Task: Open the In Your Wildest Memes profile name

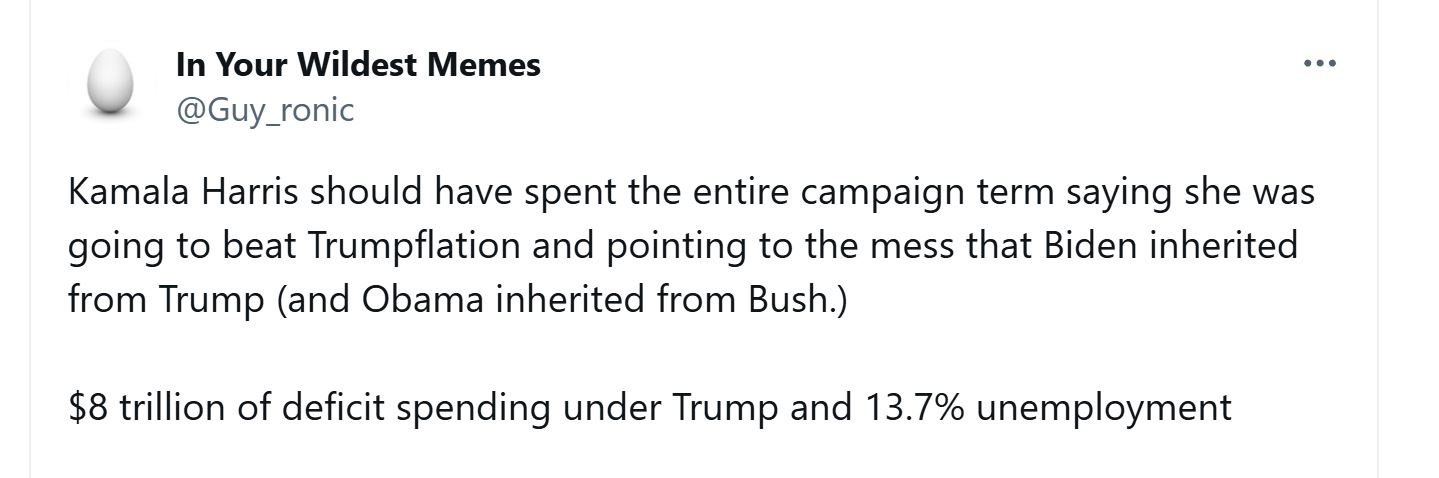Action: pyautogui.click(x=358, y=65)
